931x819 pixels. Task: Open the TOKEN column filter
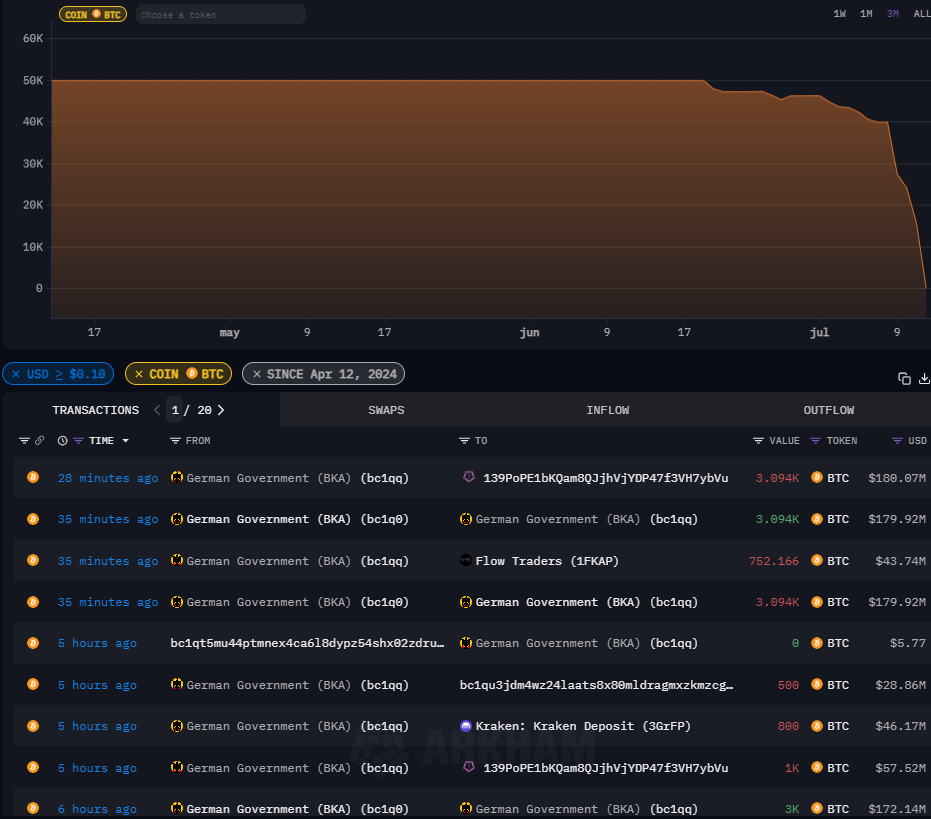coord(815,441)
